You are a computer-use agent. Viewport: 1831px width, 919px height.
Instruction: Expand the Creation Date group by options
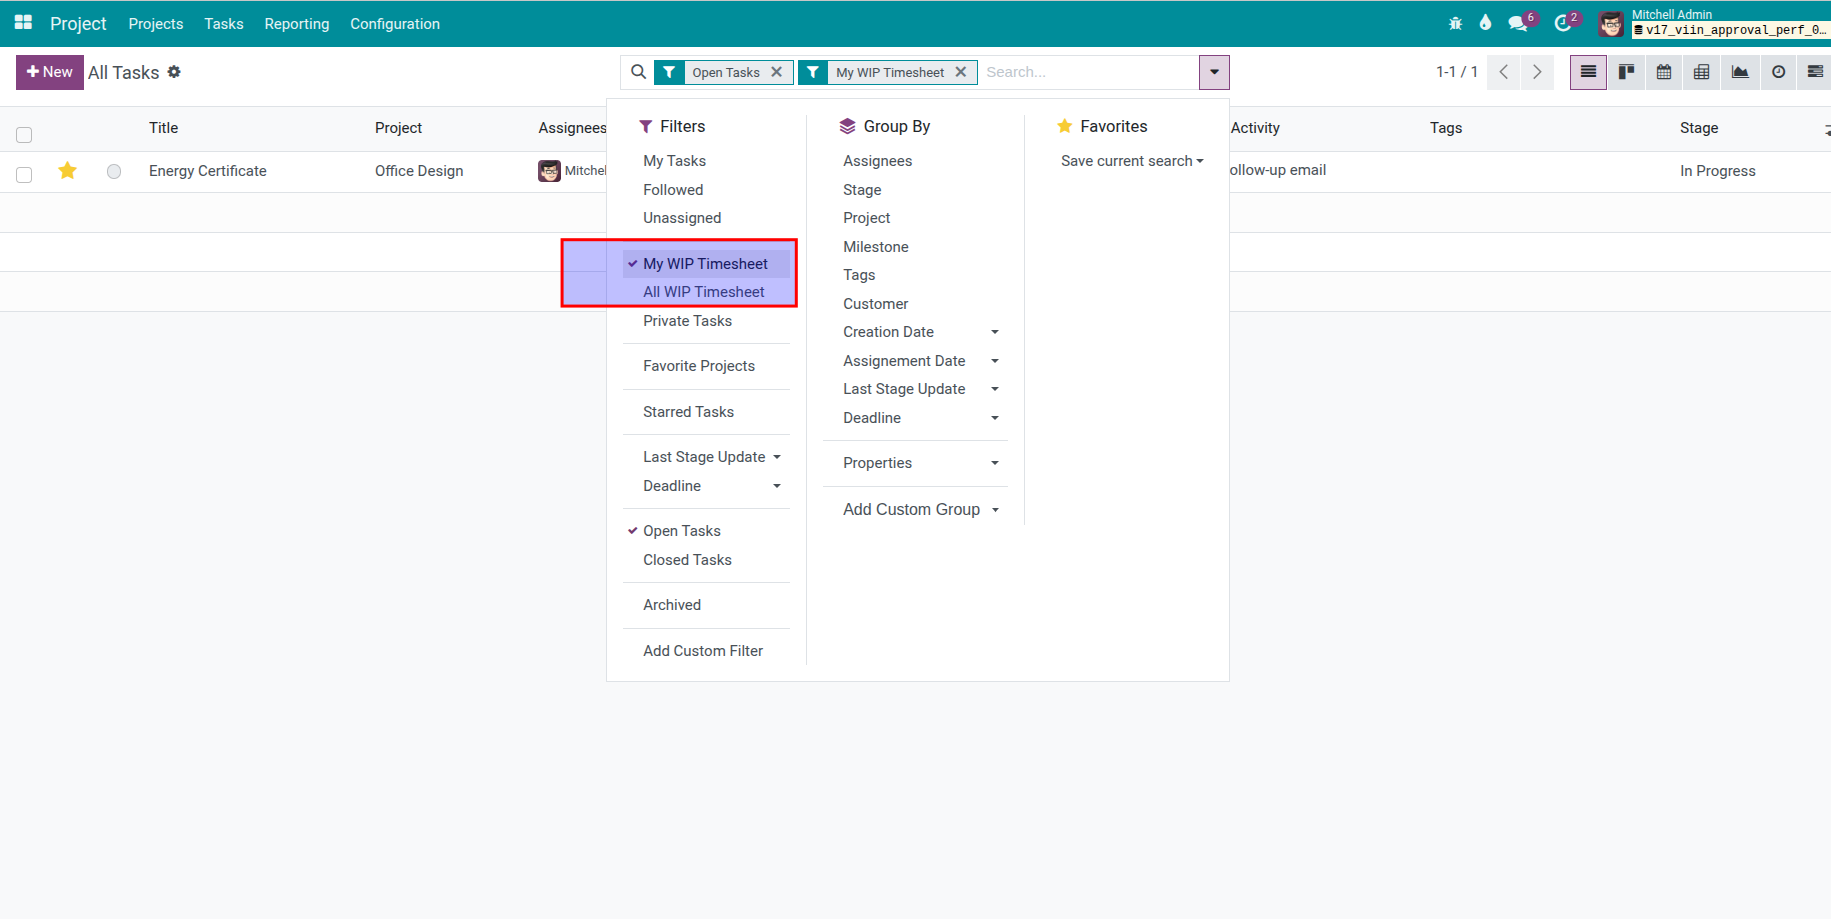click(995, 331)
